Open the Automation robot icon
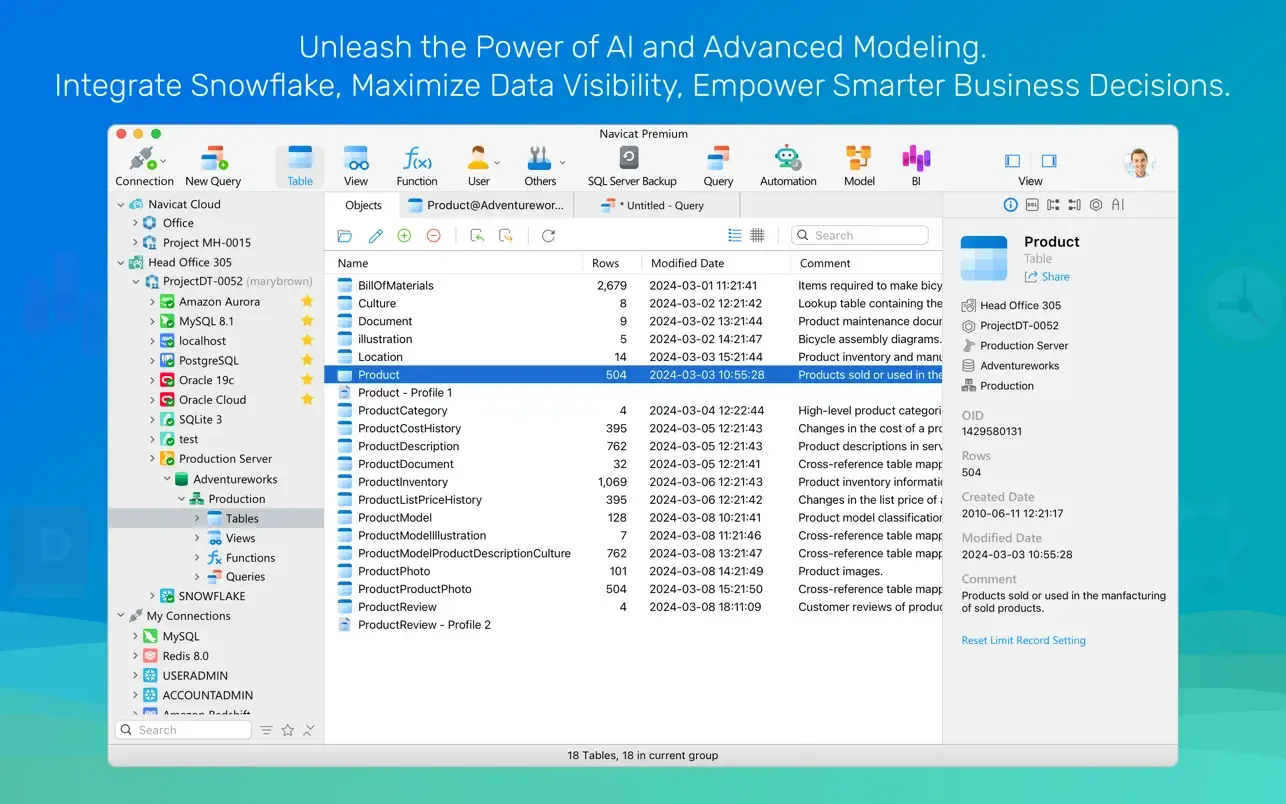The image size is (1286, 804). (x=788, y=167)
